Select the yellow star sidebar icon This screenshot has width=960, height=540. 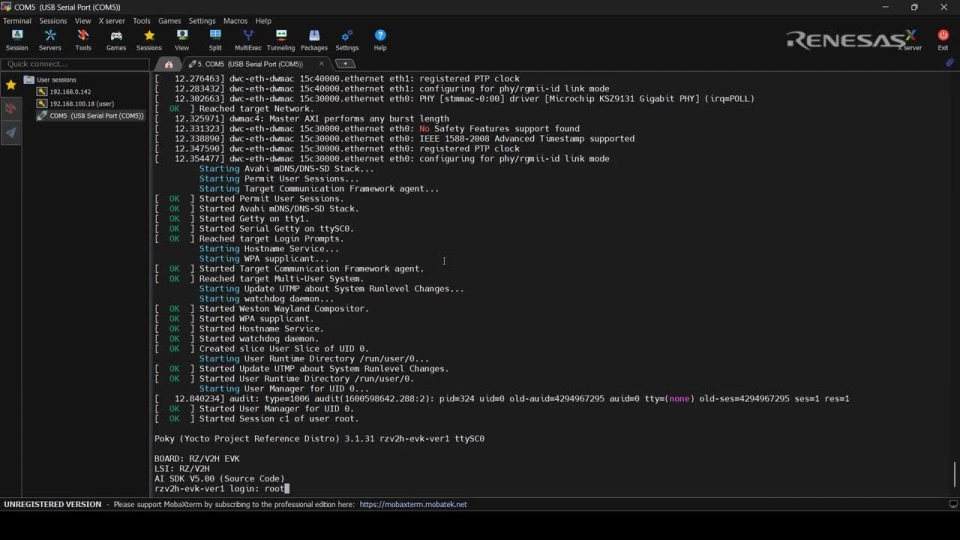(x=11, y=85)
